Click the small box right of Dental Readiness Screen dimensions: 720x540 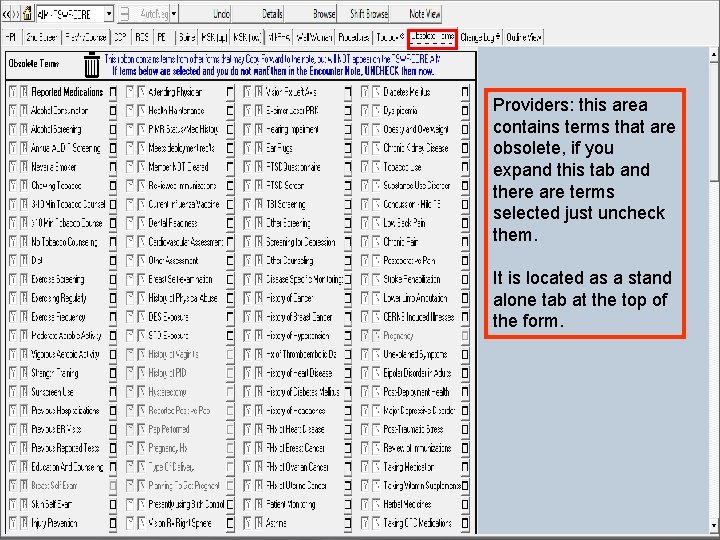click(230, 224)
